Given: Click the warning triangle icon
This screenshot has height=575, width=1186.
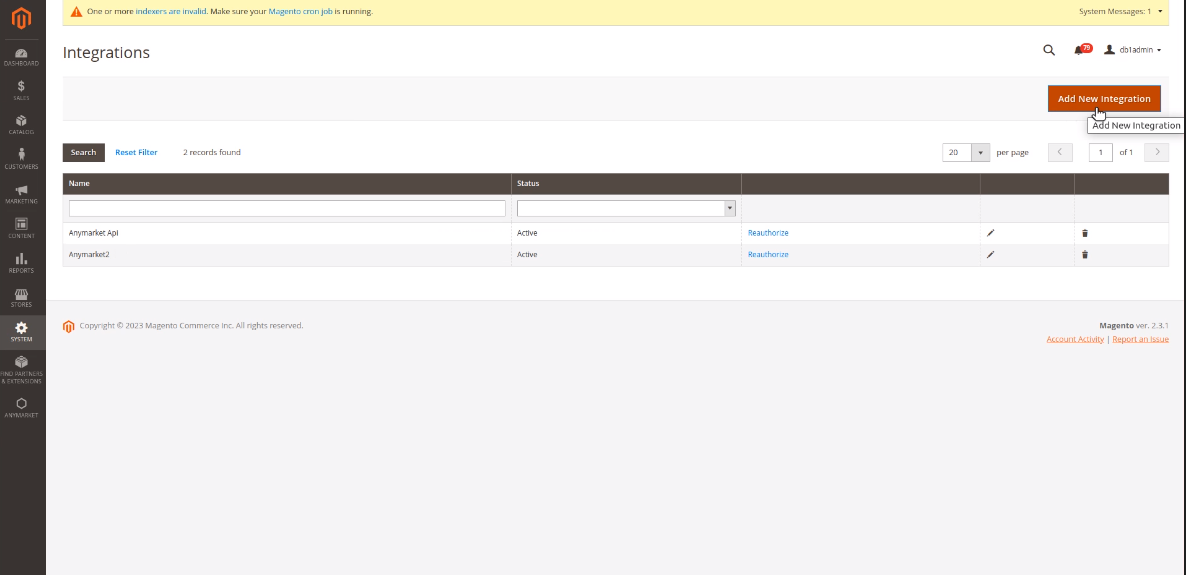Looking at the screenshot, I should [x=76, y=11].
